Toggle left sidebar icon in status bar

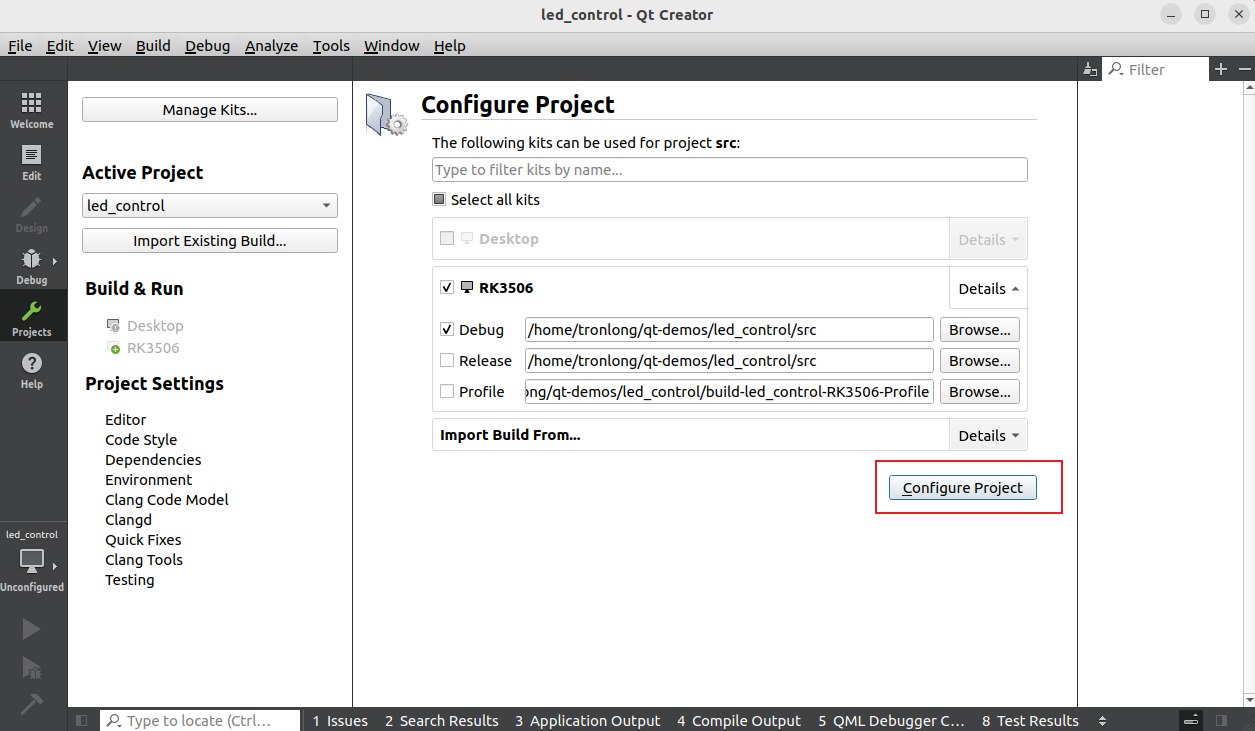[x=82, y=720]
